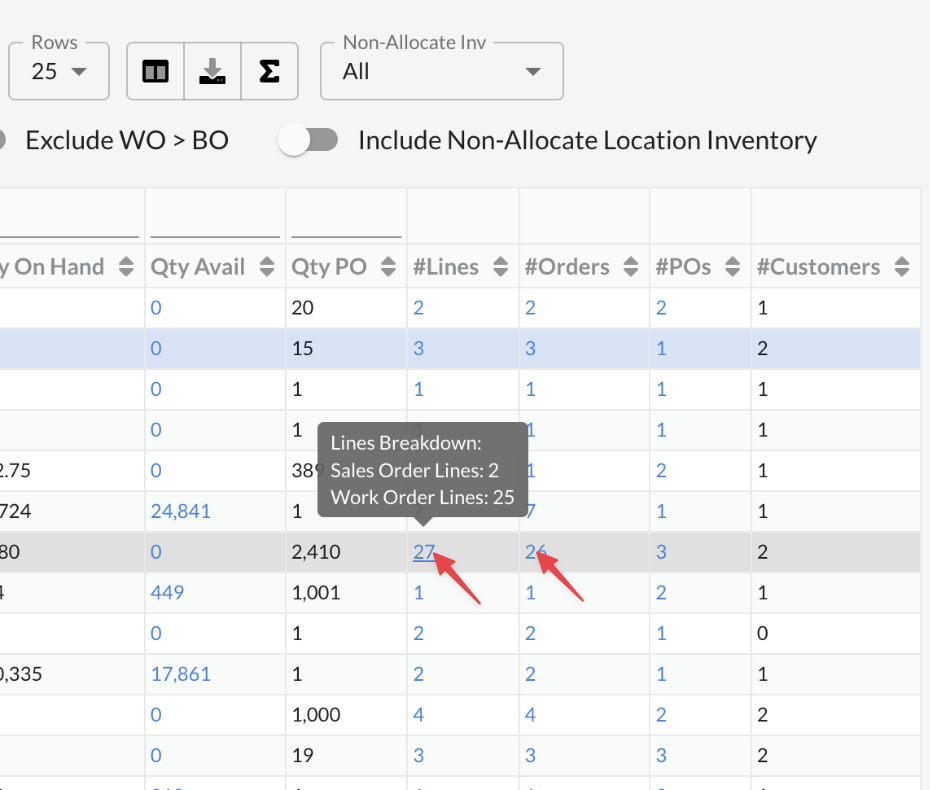Click the Qty PO filter field
The image size is (930, 790).
[346, 222]
